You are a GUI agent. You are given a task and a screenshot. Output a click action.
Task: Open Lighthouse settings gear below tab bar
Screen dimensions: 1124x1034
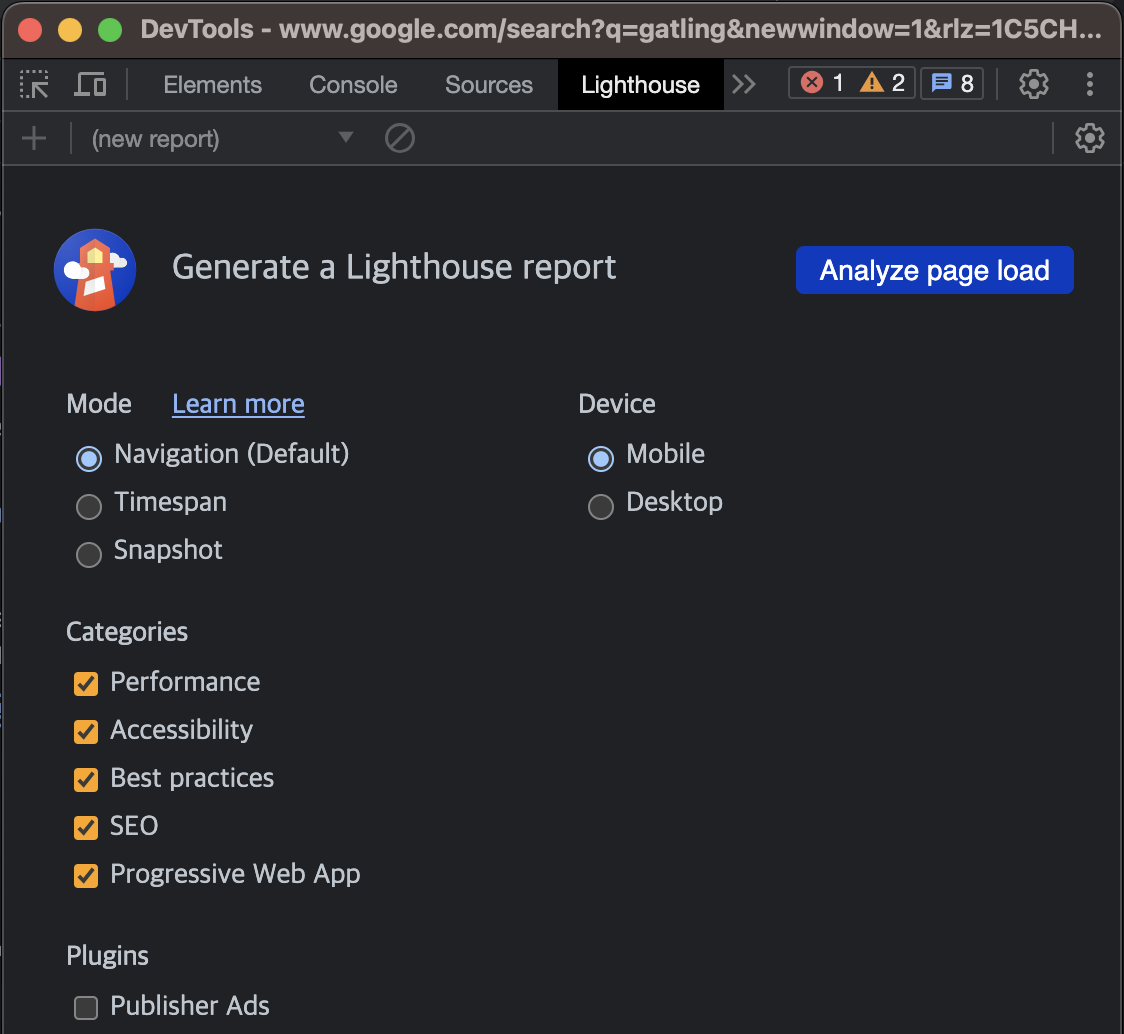(x=1089, y=138)
